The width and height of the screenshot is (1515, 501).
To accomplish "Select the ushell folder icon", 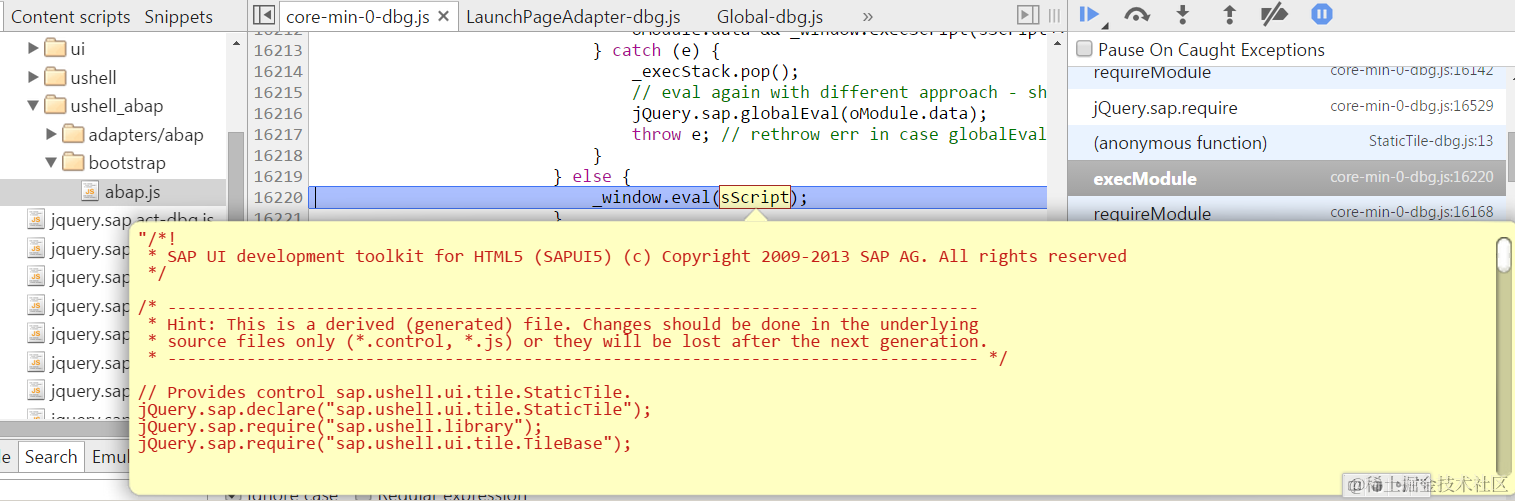I will pos(55,77).
